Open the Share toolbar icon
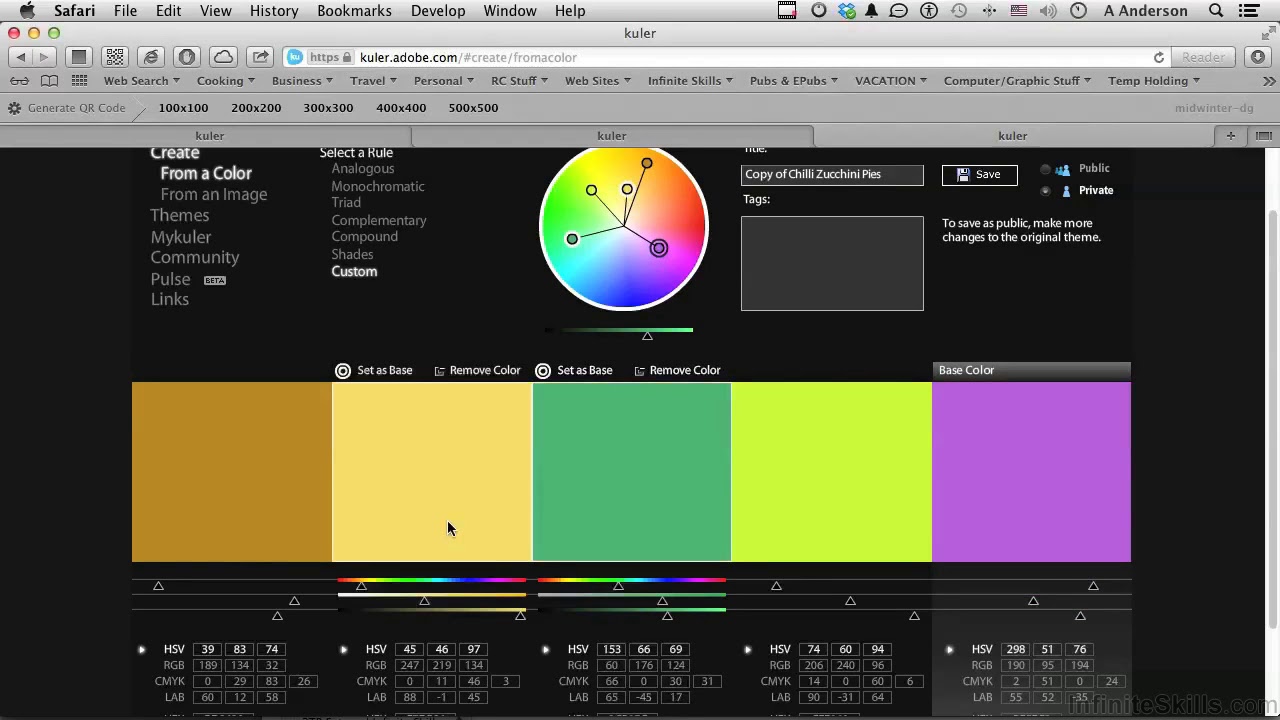The height and width of the screenshot is (720, 1280). tap(260, 57)
